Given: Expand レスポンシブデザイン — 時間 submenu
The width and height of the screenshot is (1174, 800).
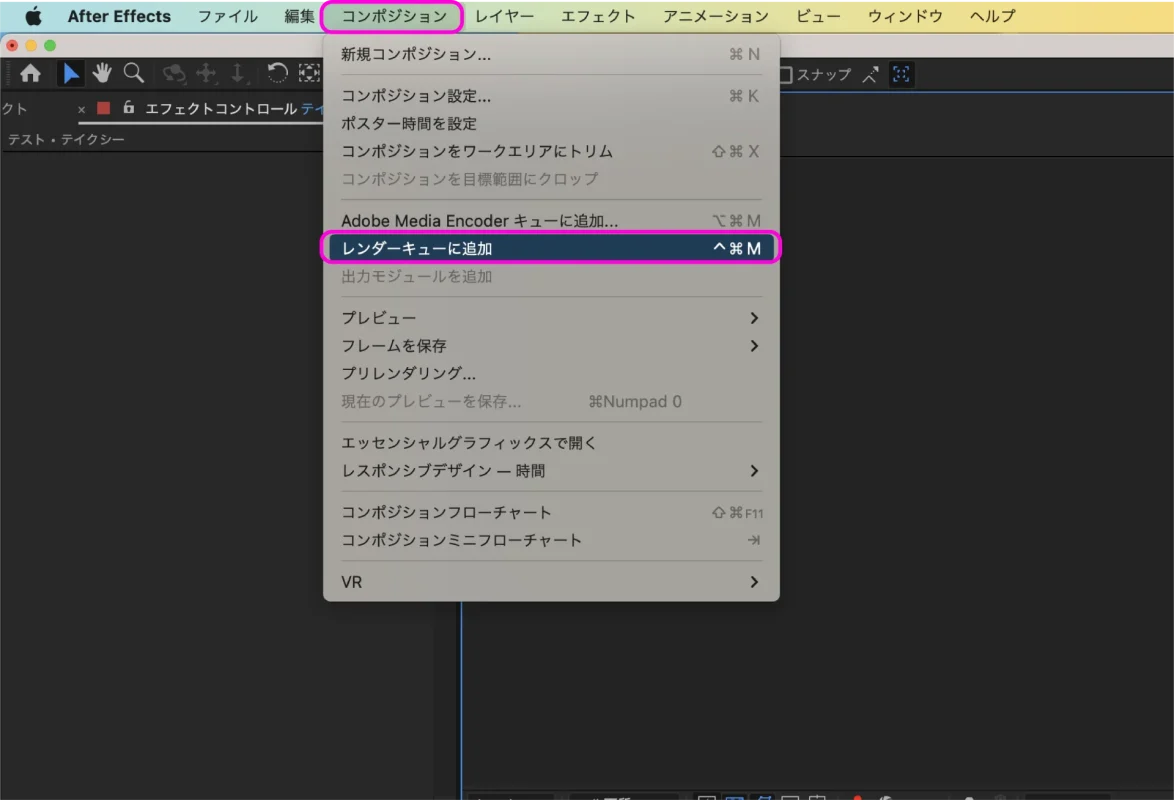Looking at the screenshot, I should click(x=551, y=470).
